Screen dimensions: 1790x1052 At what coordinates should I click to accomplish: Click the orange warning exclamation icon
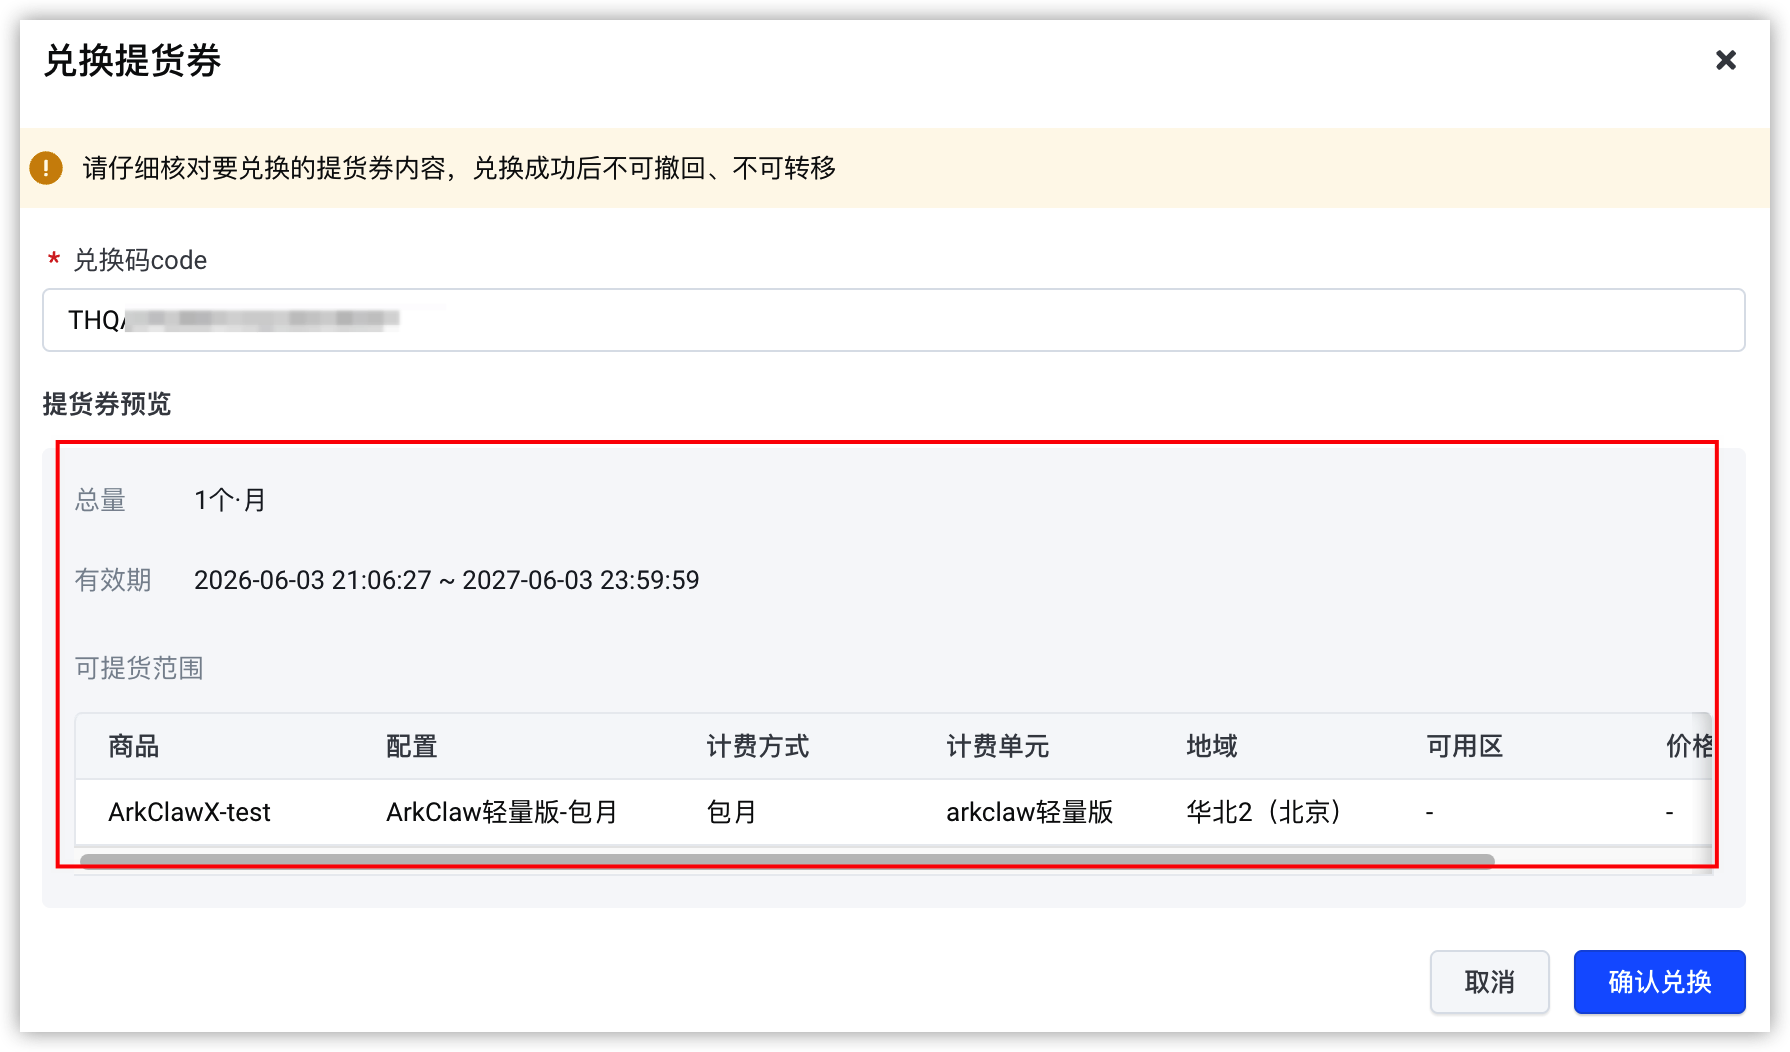46,168
